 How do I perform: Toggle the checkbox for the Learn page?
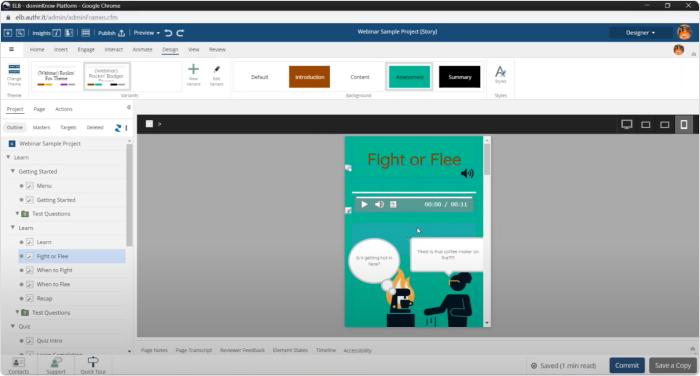coord(30,242)
